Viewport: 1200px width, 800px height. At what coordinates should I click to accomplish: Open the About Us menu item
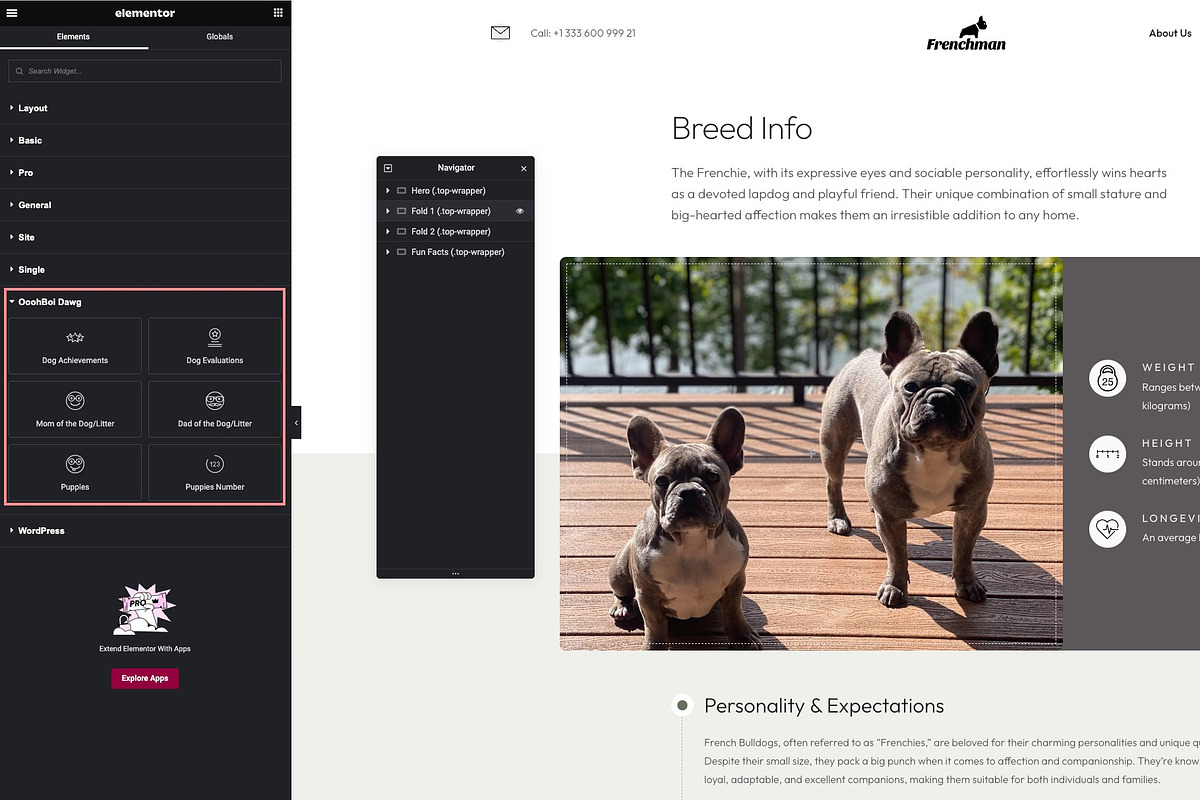1170,33
